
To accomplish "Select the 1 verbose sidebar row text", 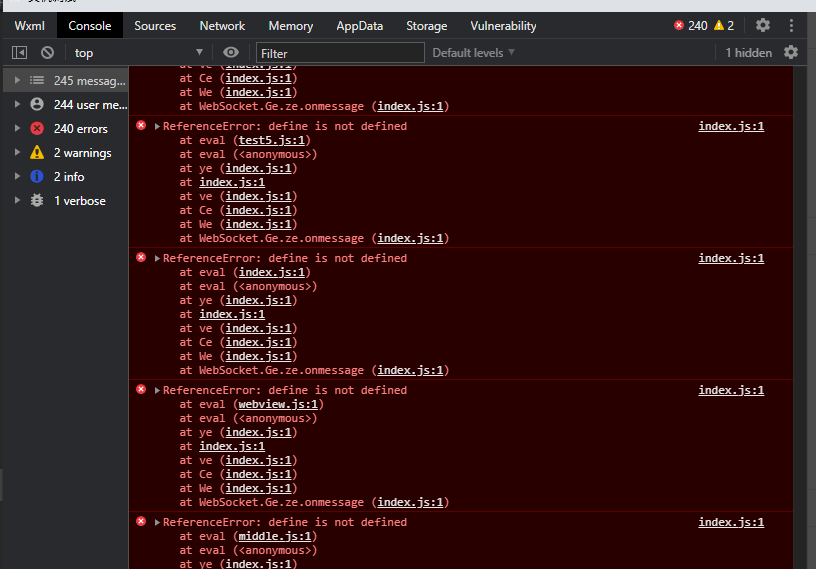I will (80, 200).
